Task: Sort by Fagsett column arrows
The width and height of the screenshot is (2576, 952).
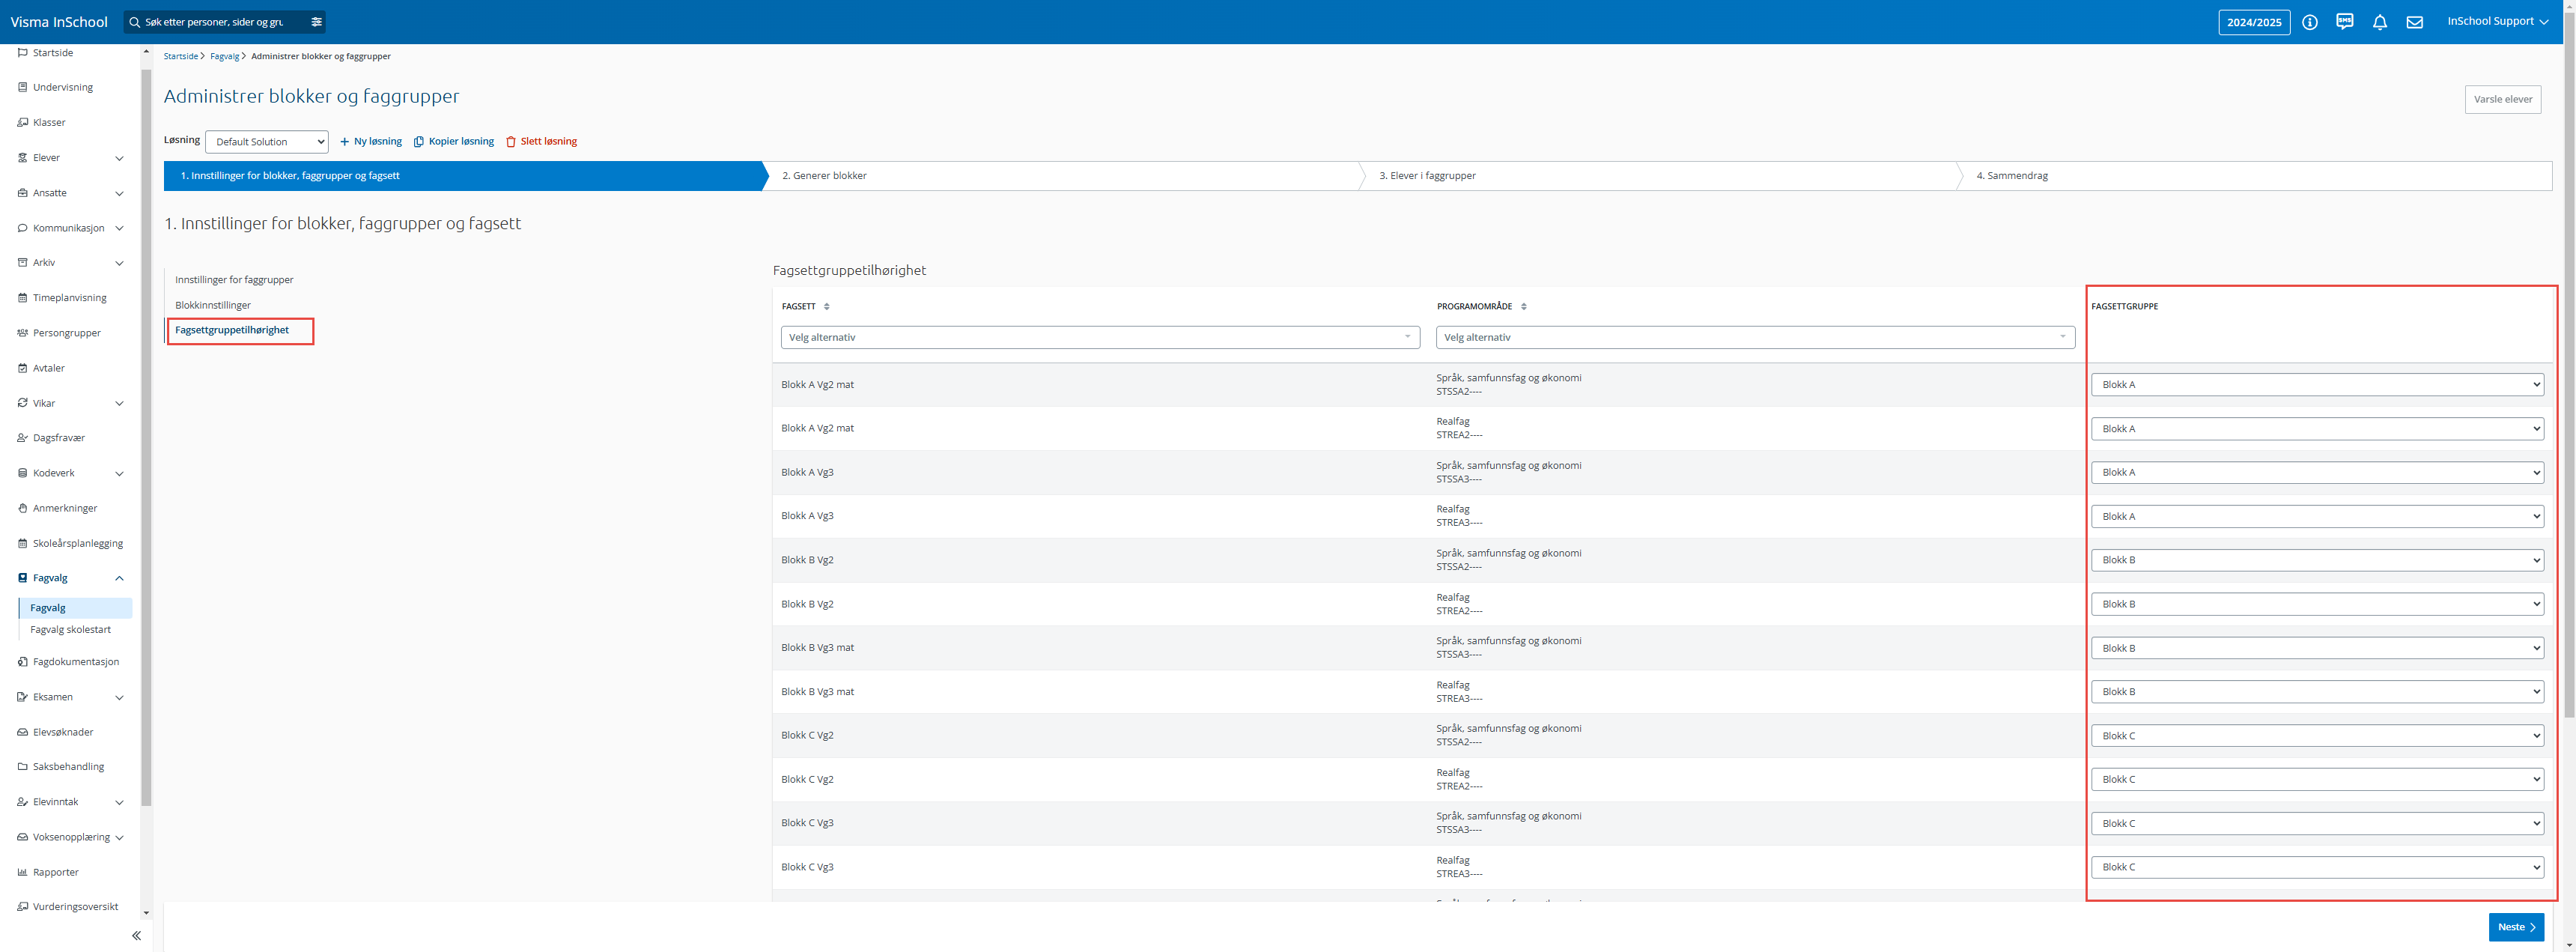Action: (826, 306)
